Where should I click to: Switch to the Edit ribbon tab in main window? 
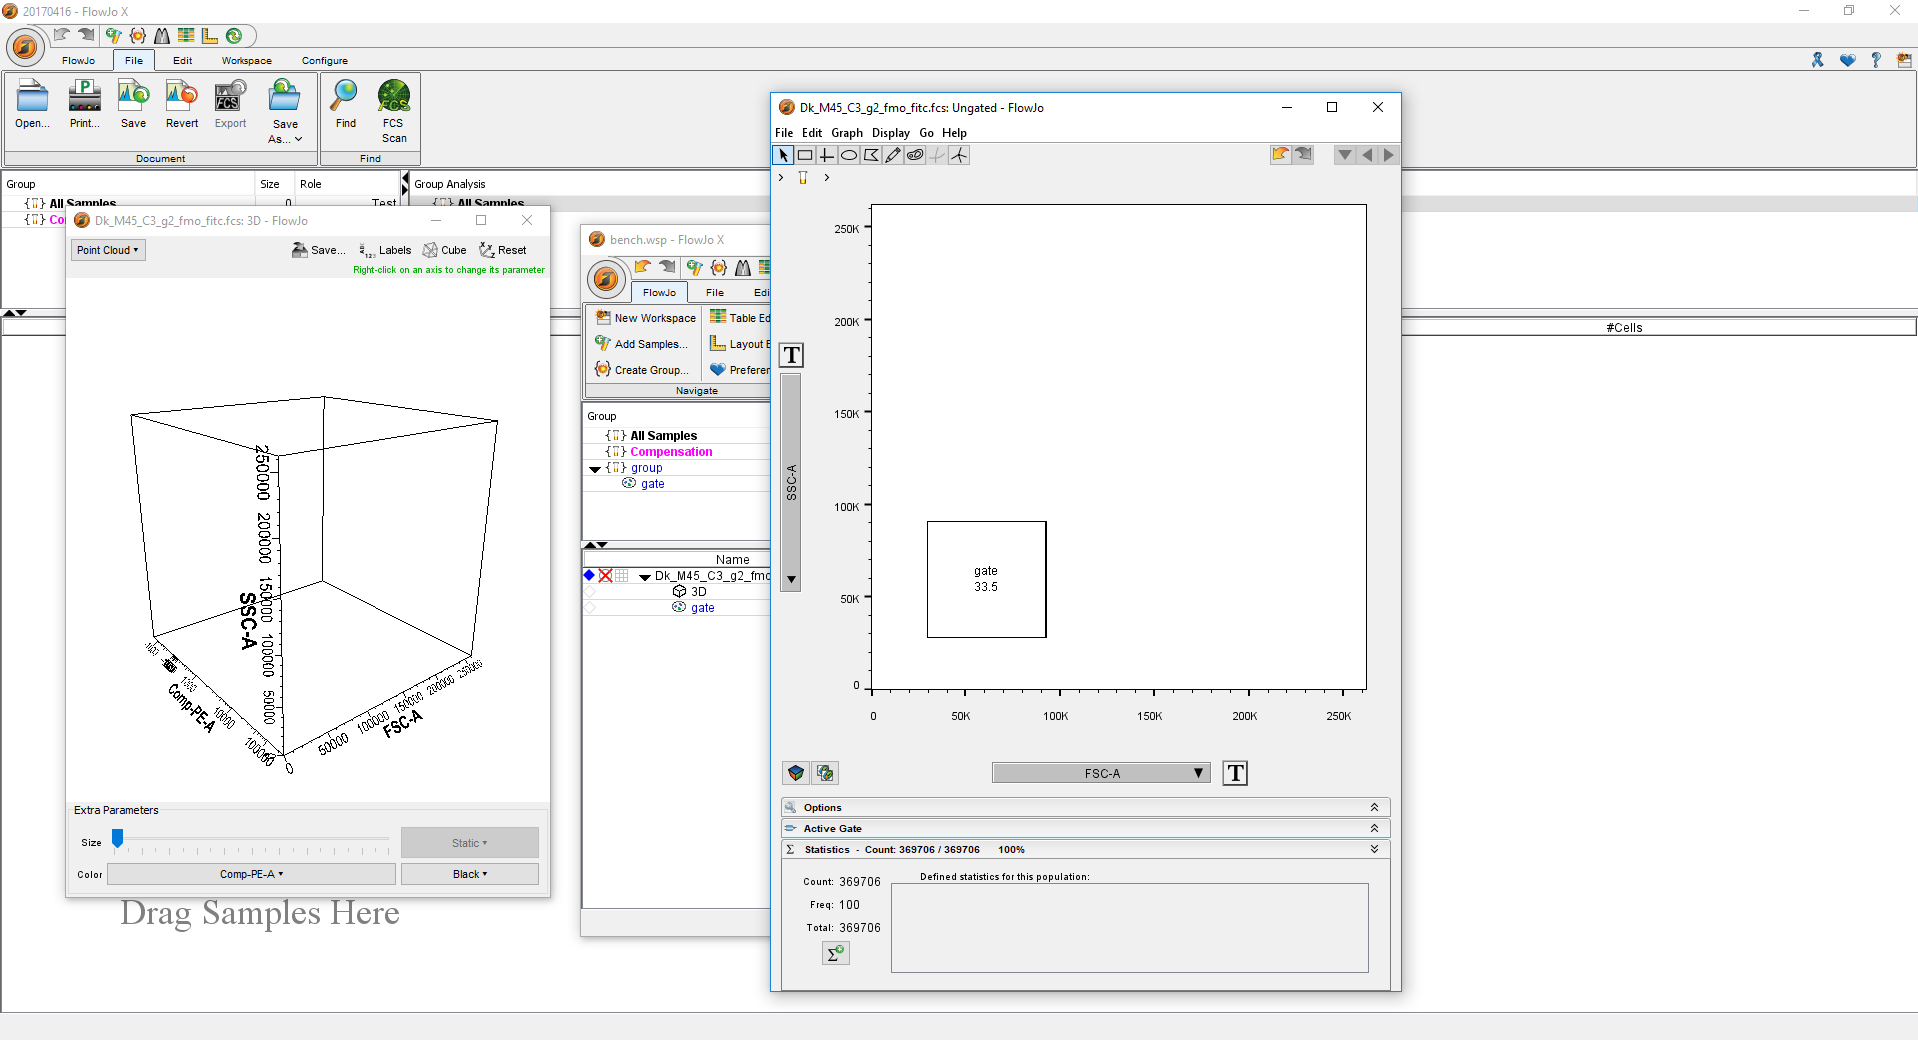(x=182, y=61)
